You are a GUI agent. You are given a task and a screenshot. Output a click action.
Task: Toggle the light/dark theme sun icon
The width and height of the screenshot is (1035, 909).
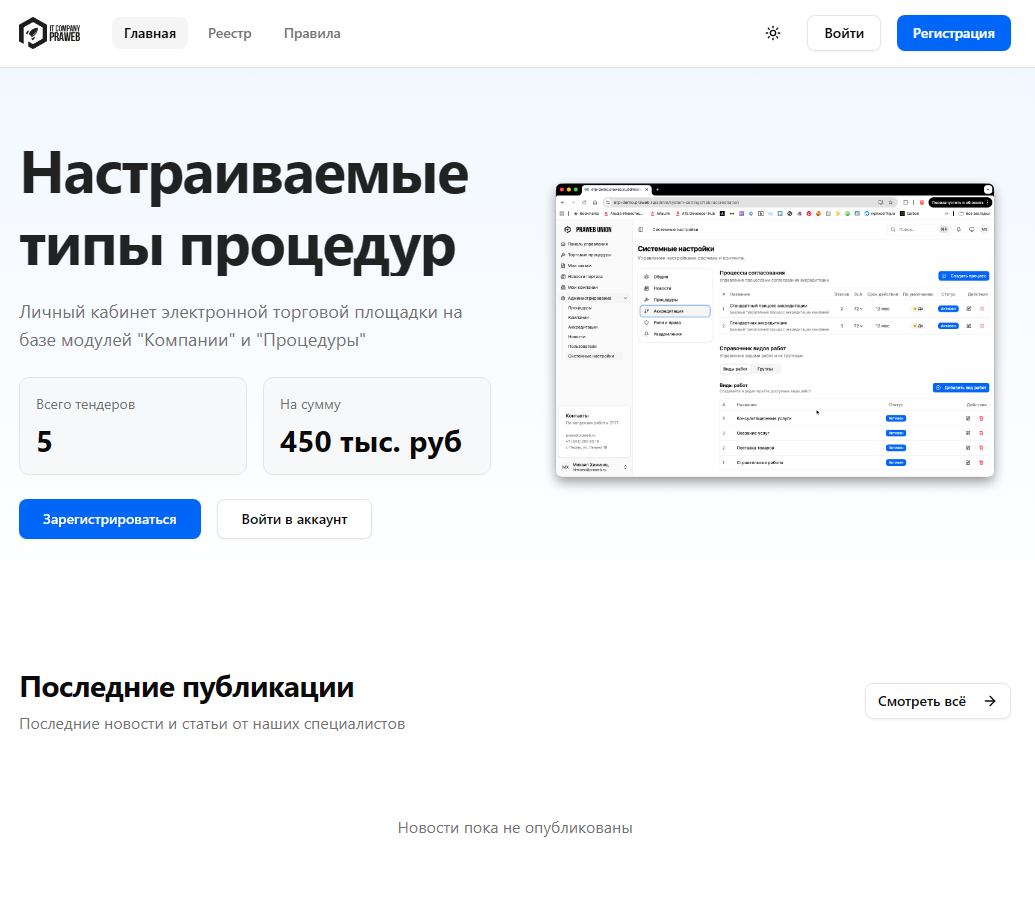[x=772, y=33]
